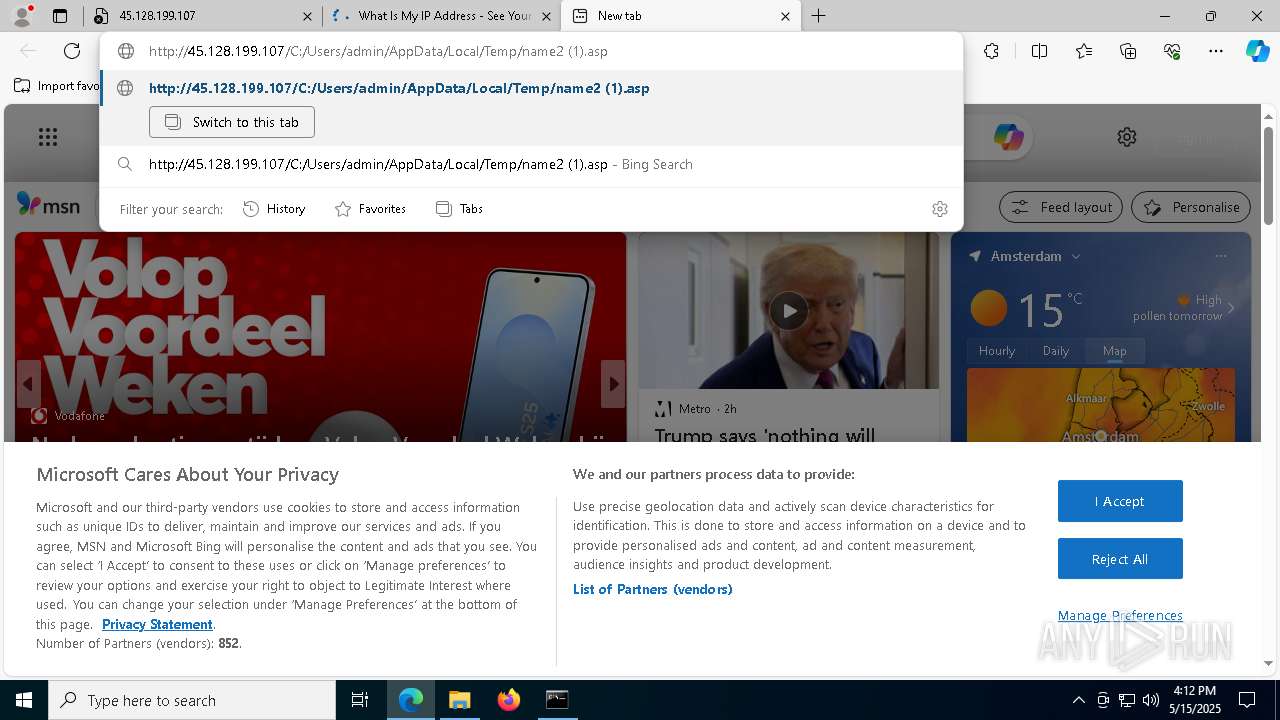Open the Feed layout button
Viewport: 1280px width, 720px height.
tap(1062, 207)
